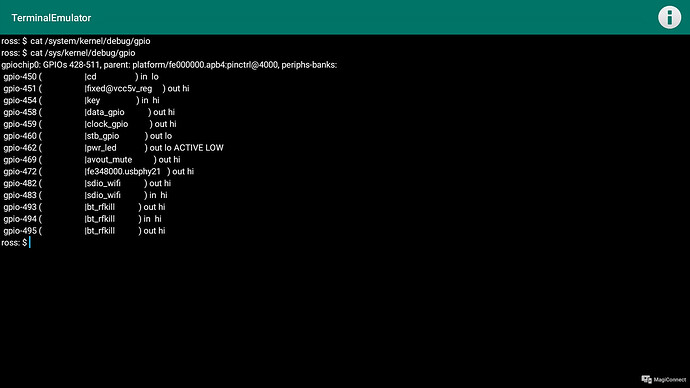The image size is (690, 388).
Task: Select the gpio-460 stb_gpio row
Action: tap(88, 136)
